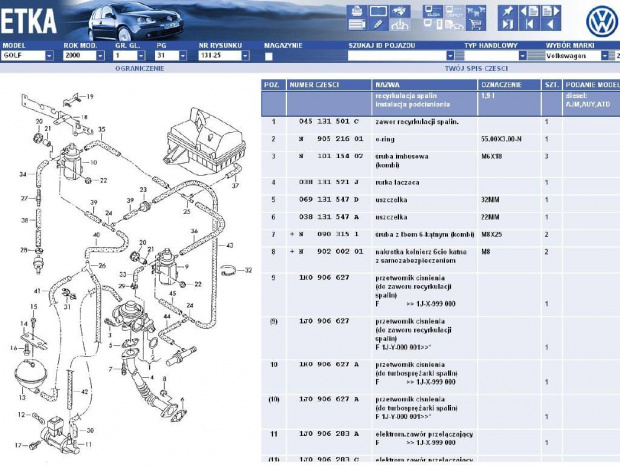Viewport: 620px width, 468px height.
Task: Toggle the MAGAZYNIE checkbox
Action: coord(269,57)
